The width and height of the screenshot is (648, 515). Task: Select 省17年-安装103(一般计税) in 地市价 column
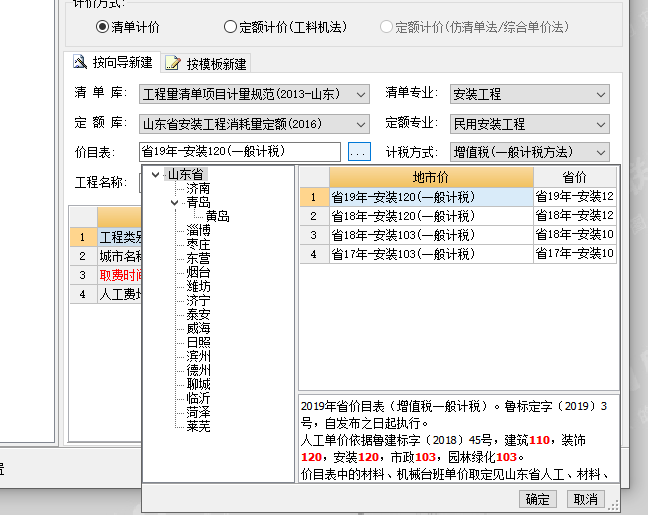(x=431, y=254)
